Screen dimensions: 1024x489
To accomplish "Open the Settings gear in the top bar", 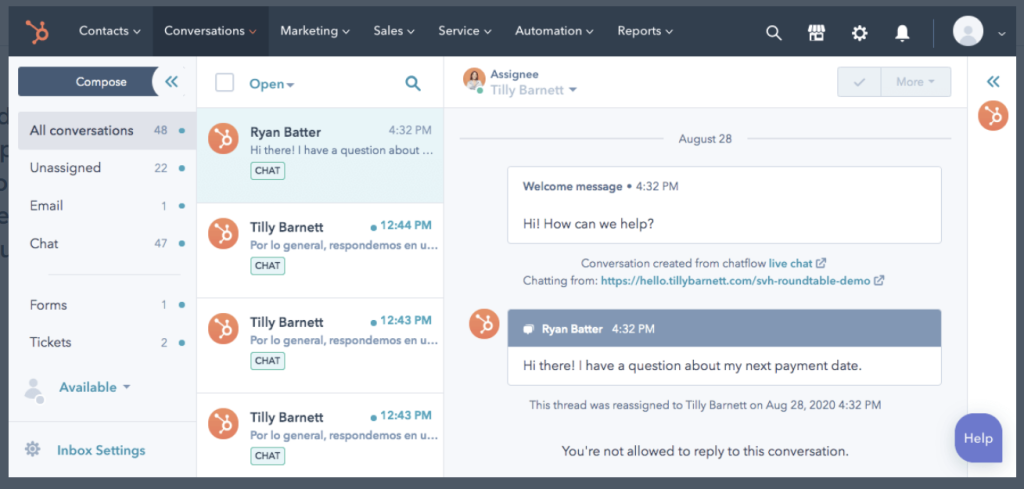I will coord(859,33).
